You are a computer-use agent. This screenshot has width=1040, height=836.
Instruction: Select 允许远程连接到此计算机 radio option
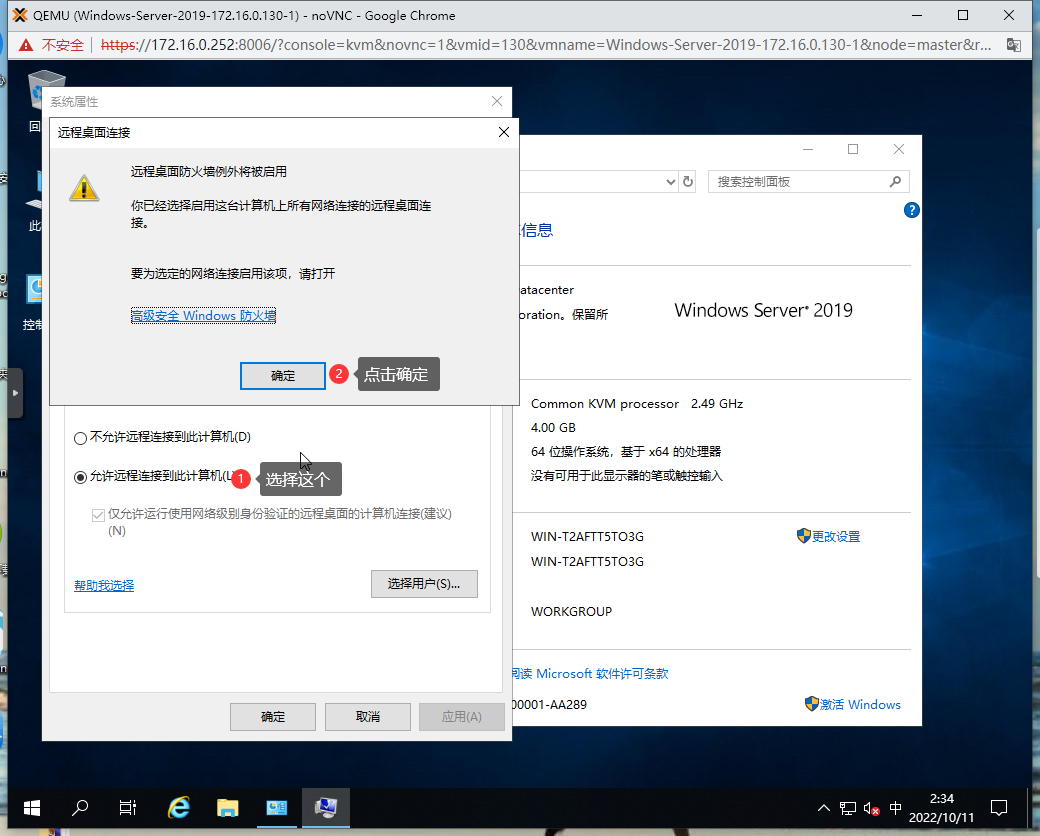[x=80, y=477]
